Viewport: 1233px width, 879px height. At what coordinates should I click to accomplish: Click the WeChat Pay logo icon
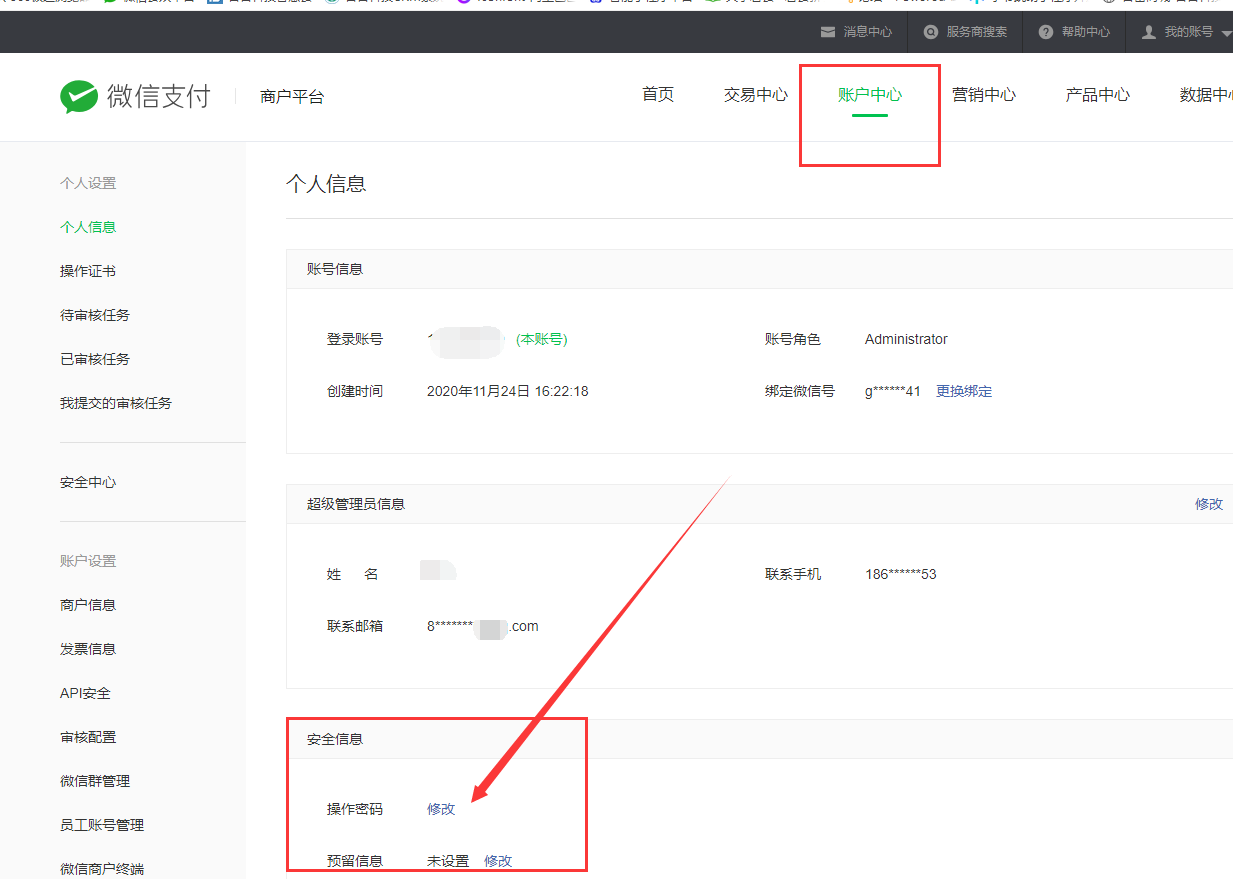click(78, 96)
